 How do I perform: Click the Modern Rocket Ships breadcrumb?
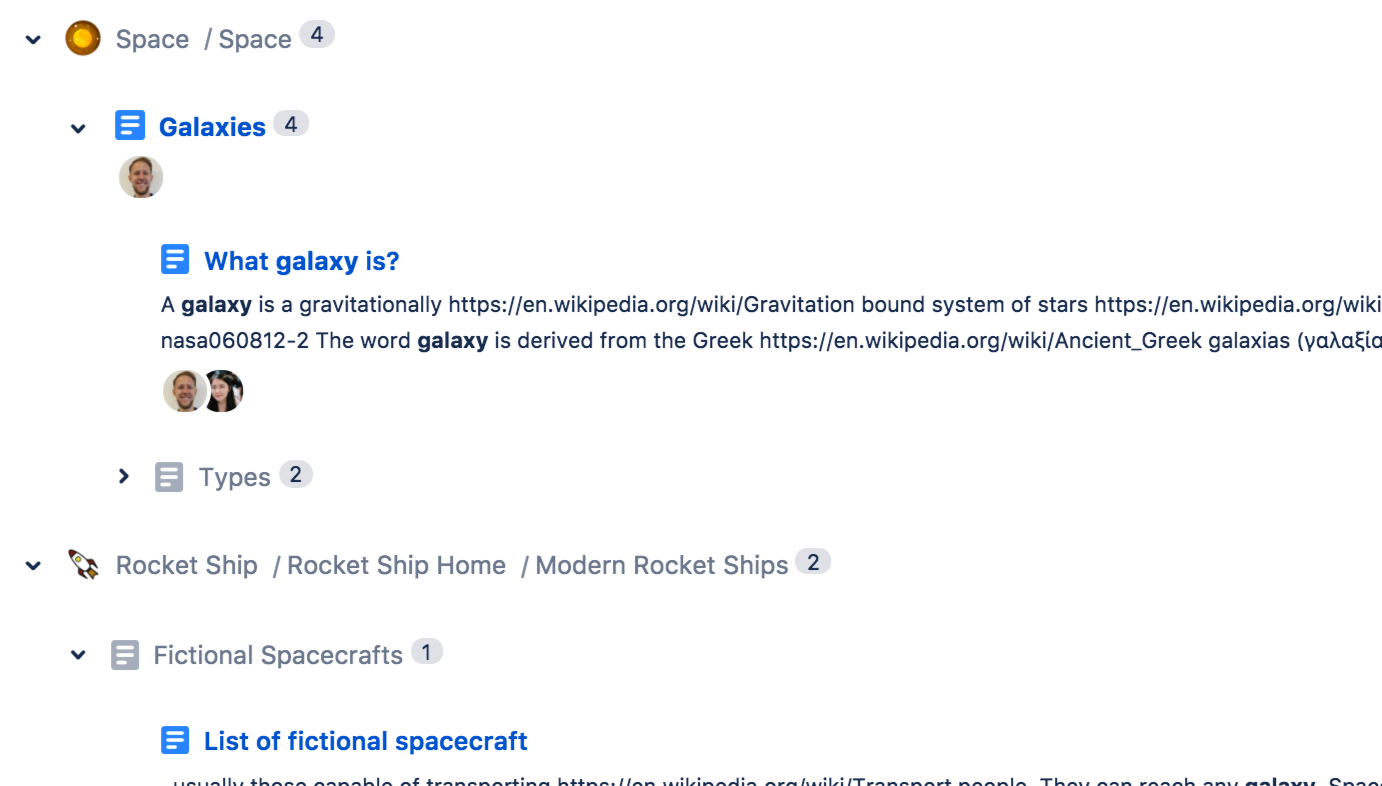coord(661,564)
